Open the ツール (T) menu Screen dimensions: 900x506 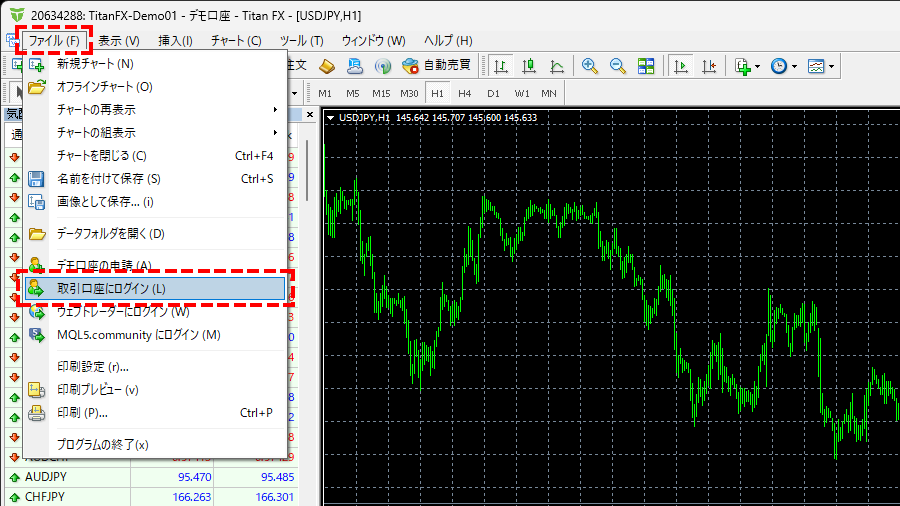(x=301, y=41)
